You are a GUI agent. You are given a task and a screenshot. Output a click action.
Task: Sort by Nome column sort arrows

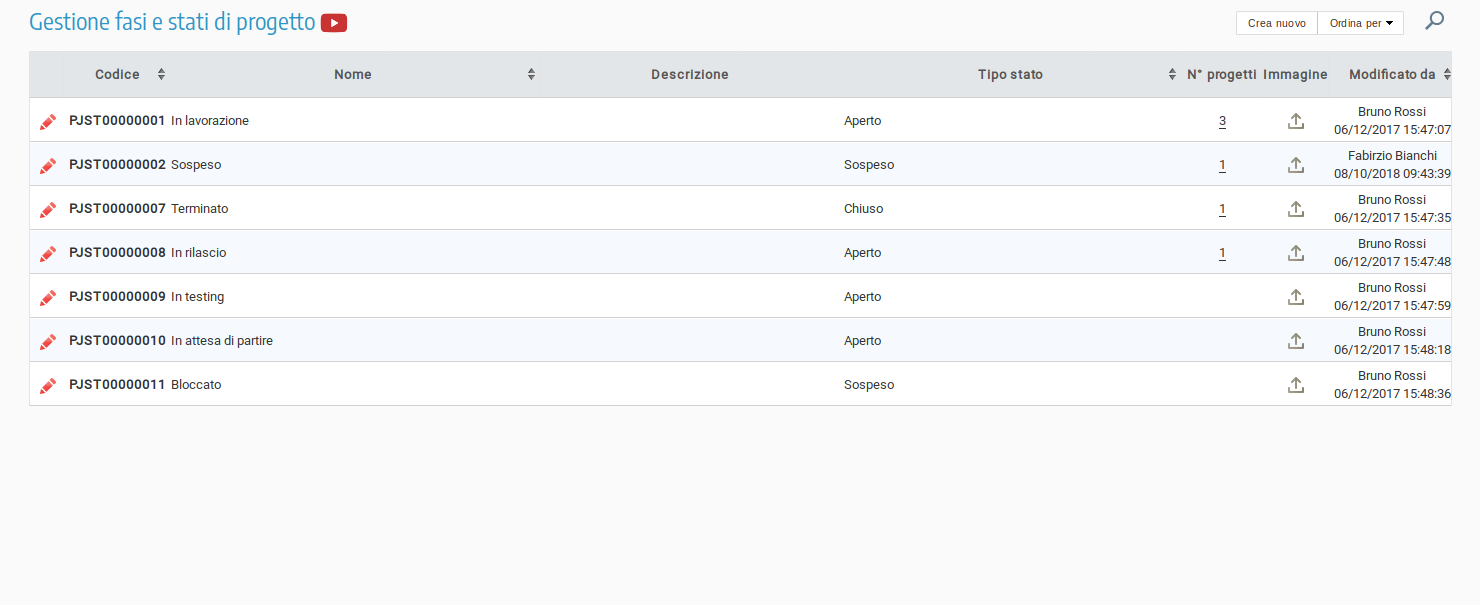(531, 74)
